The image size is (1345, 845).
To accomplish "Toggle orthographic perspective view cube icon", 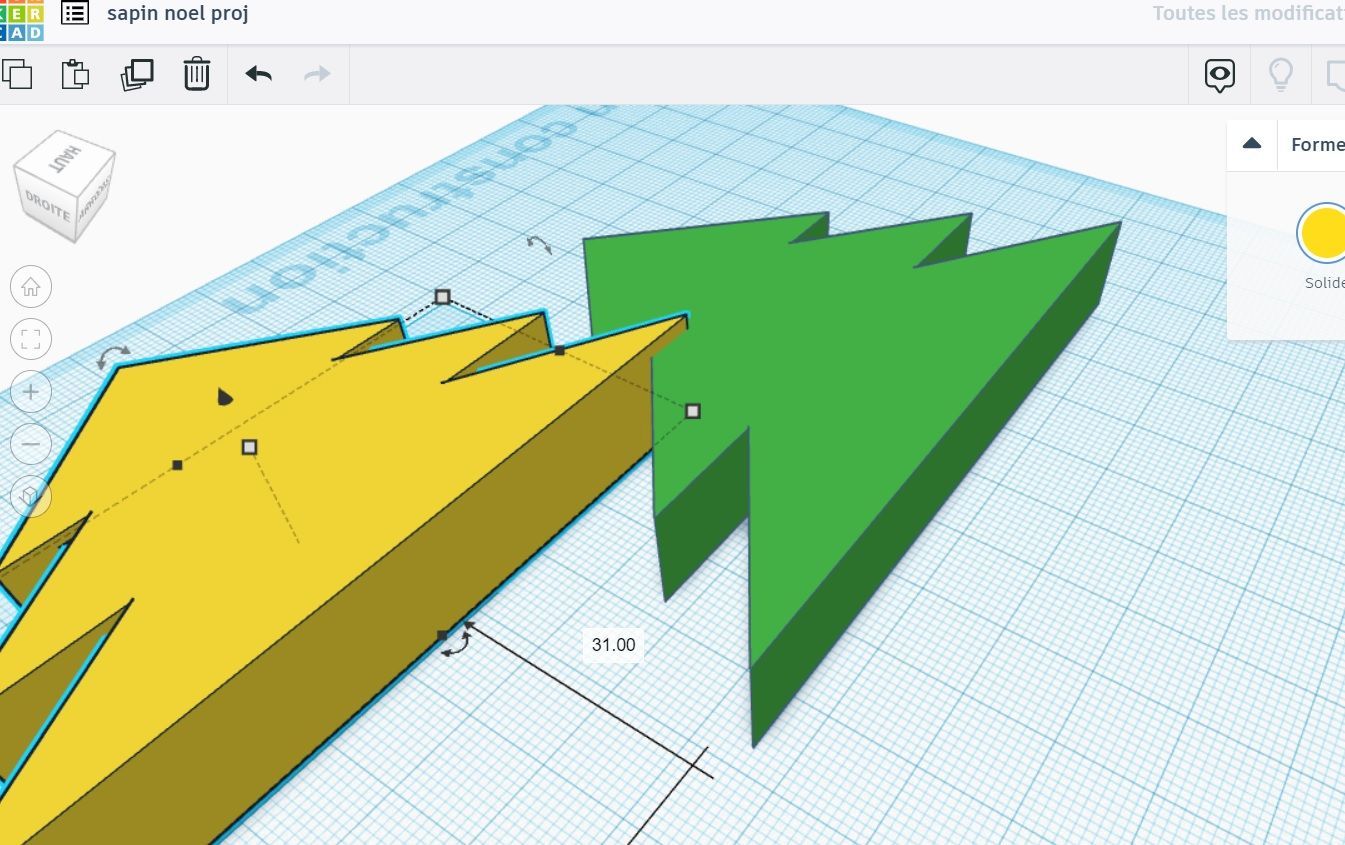I will (31, 495).
